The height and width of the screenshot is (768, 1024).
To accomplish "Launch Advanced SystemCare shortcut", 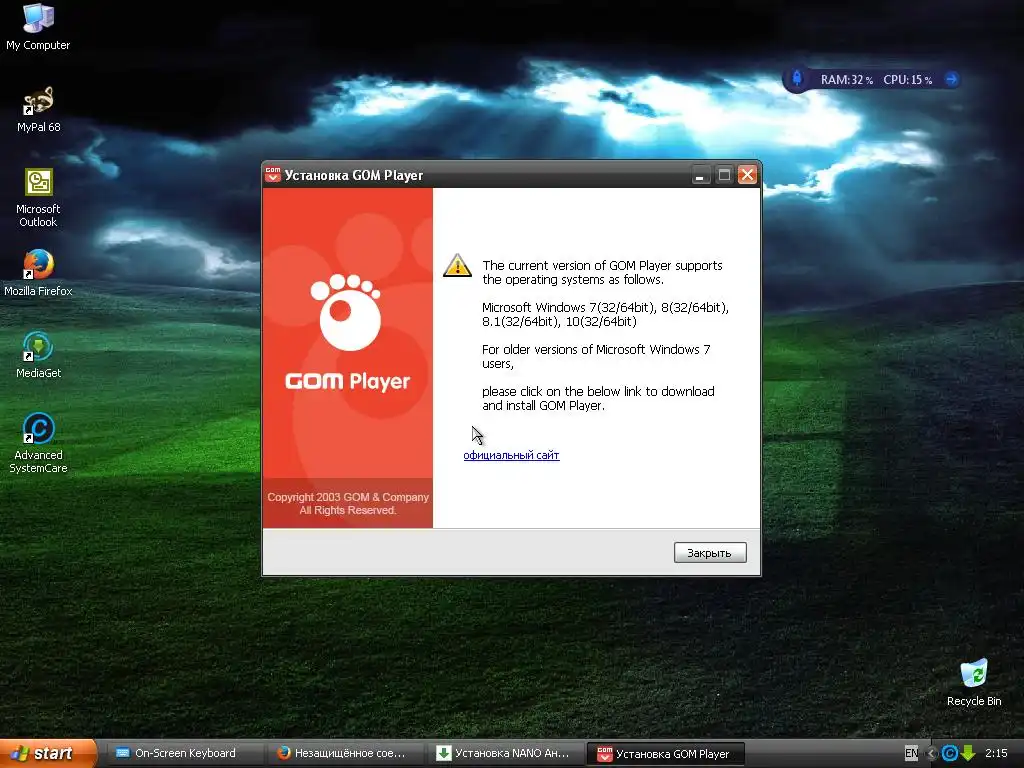I will point(38,443).
